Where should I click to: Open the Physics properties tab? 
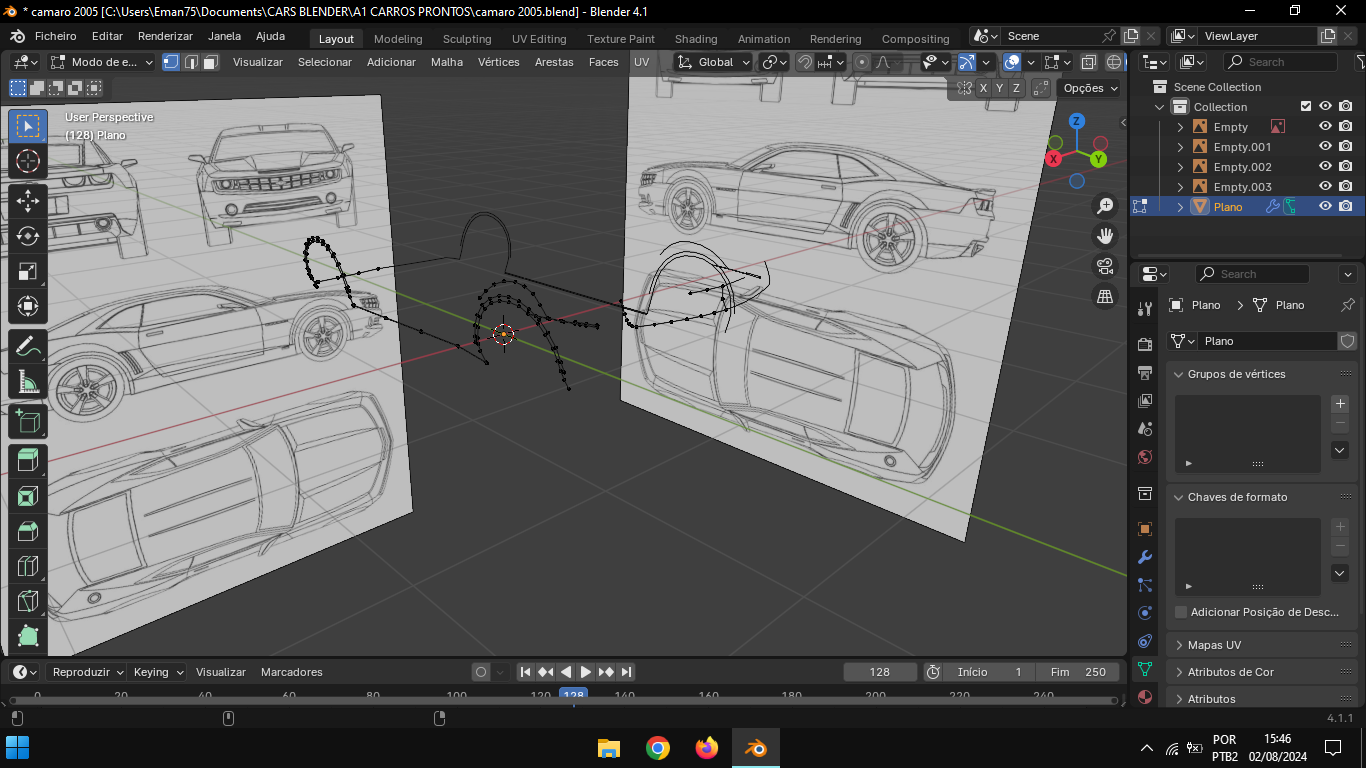point(1145,613)
